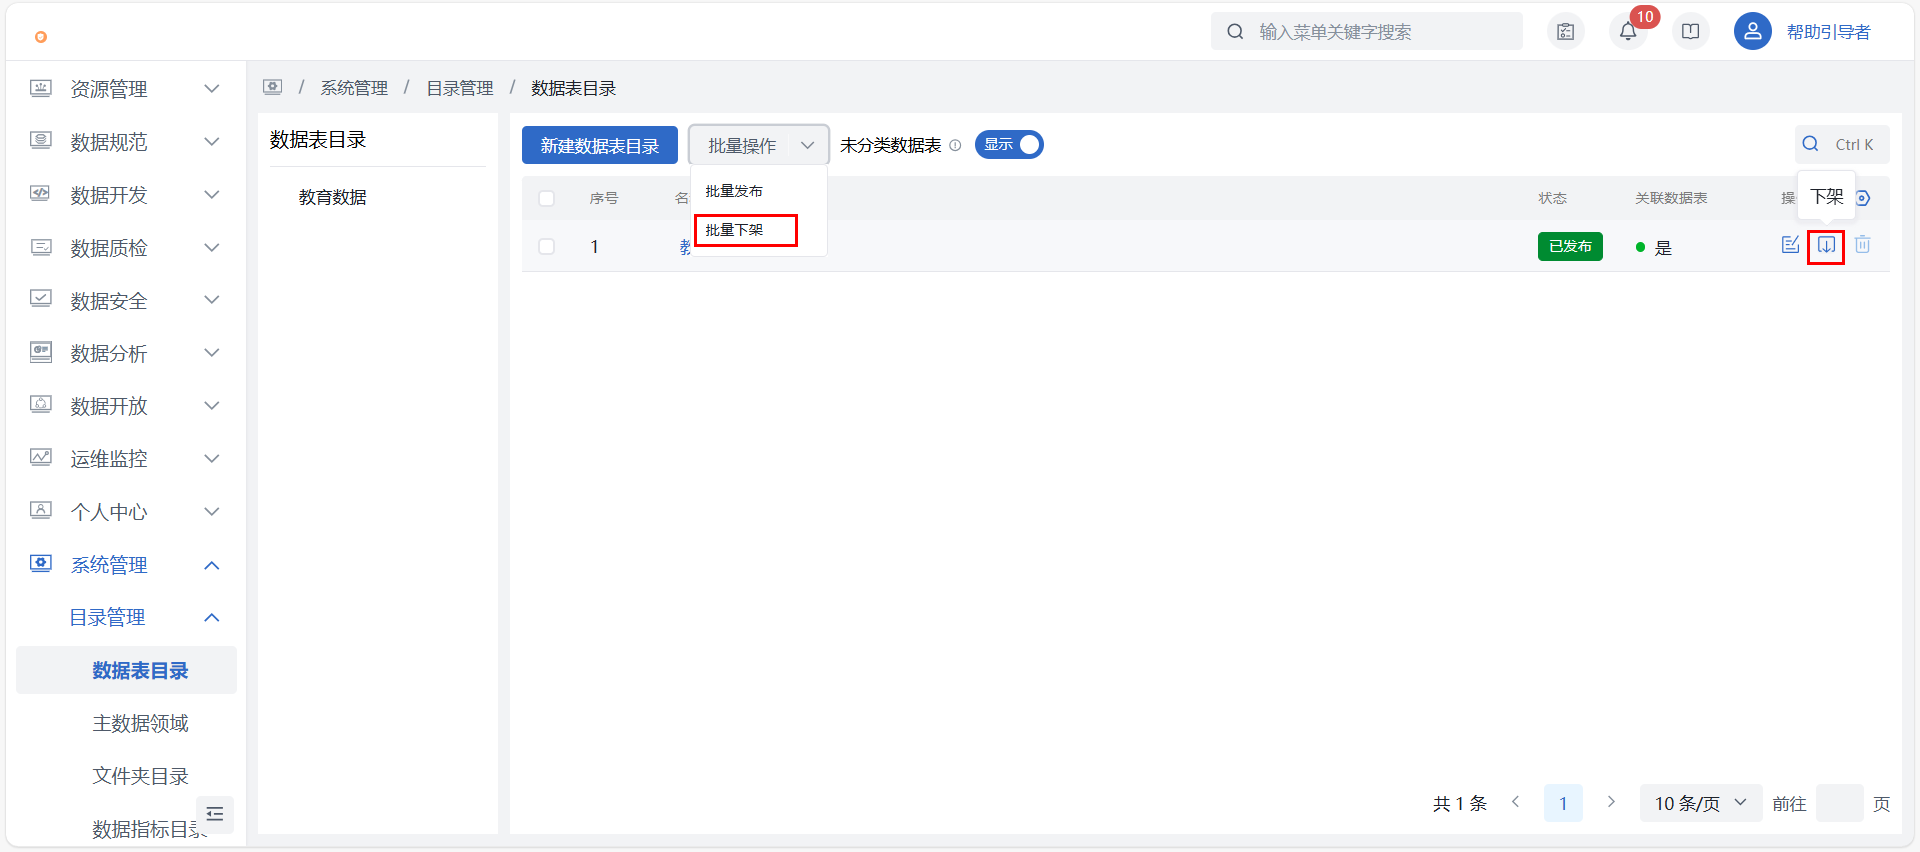1920x852 pixels.
Task: Click 数据表目录 in the breadcrumb
Action: 573,88
